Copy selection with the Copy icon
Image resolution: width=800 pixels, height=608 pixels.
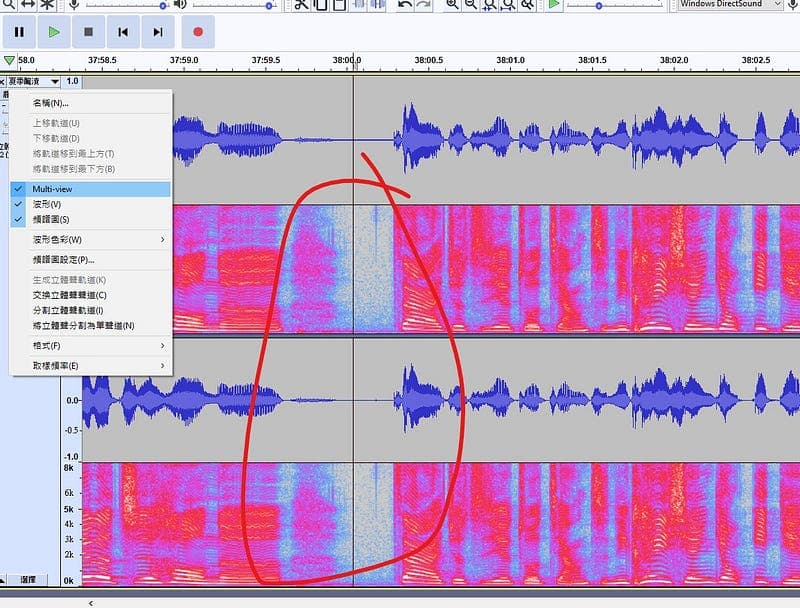(320, 5)
